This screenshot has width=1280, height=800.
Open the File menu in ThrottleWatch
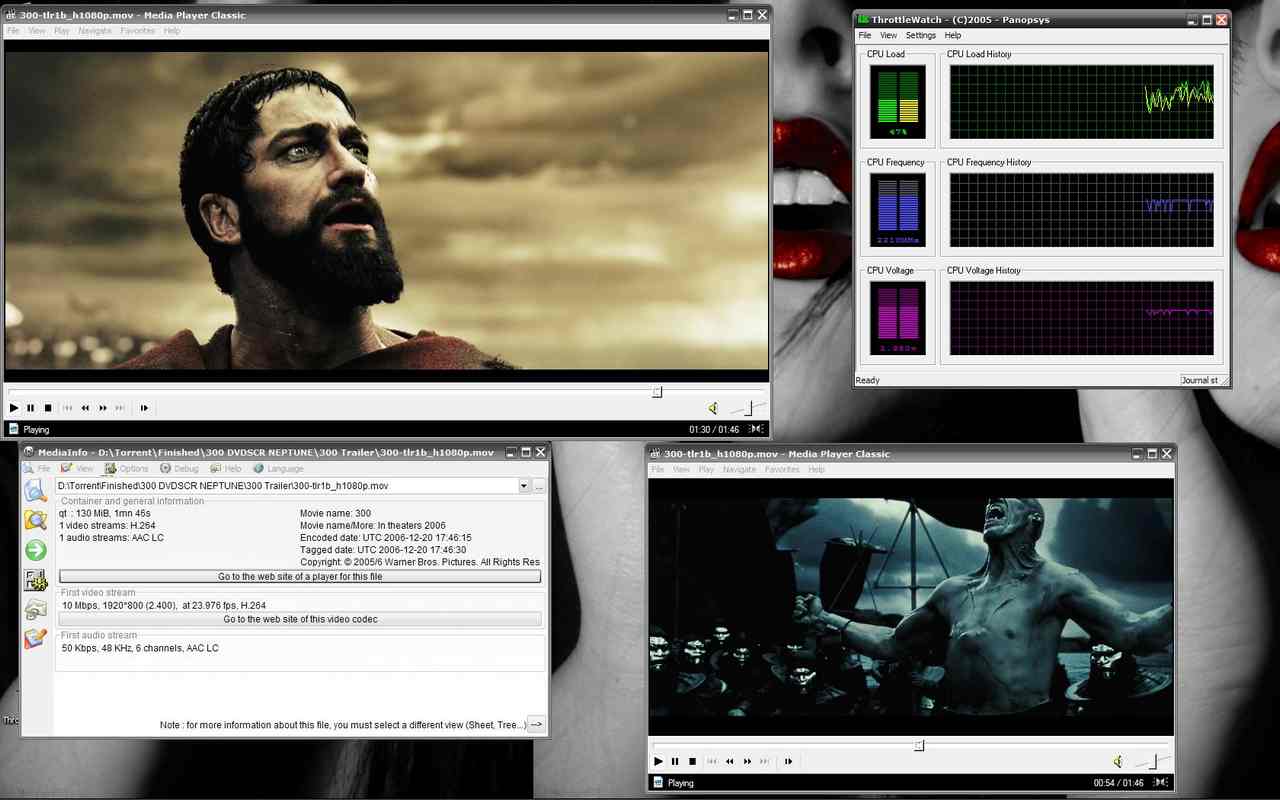[x=865, y=36]
